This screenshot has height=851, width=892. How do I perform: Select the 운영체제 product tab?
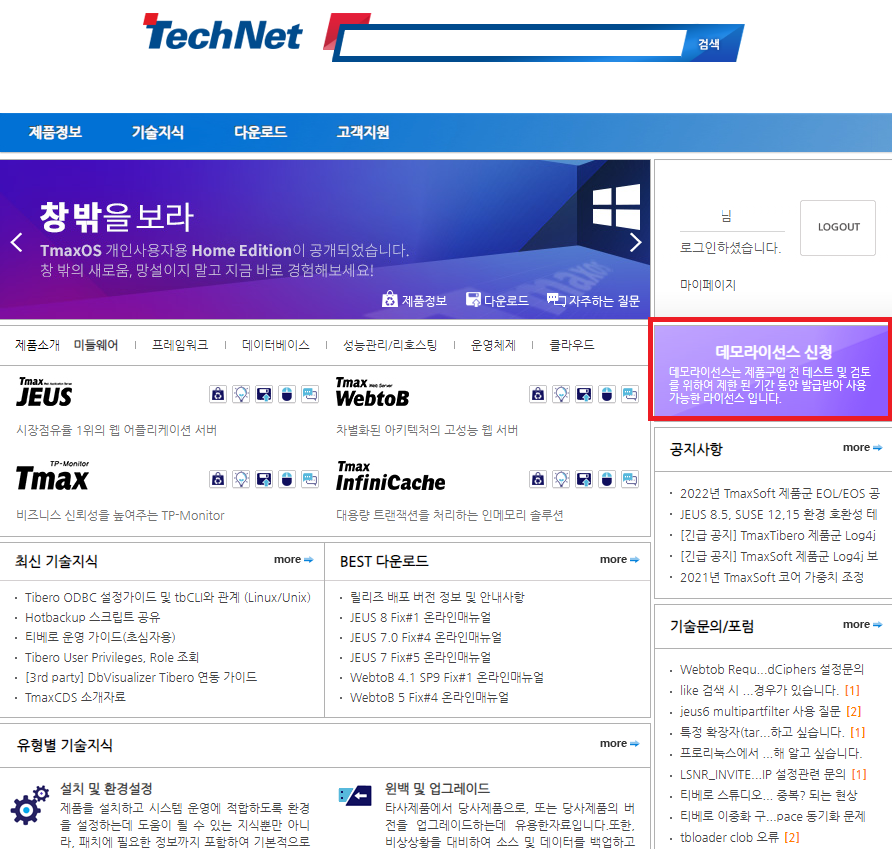[x=493, y=345]
